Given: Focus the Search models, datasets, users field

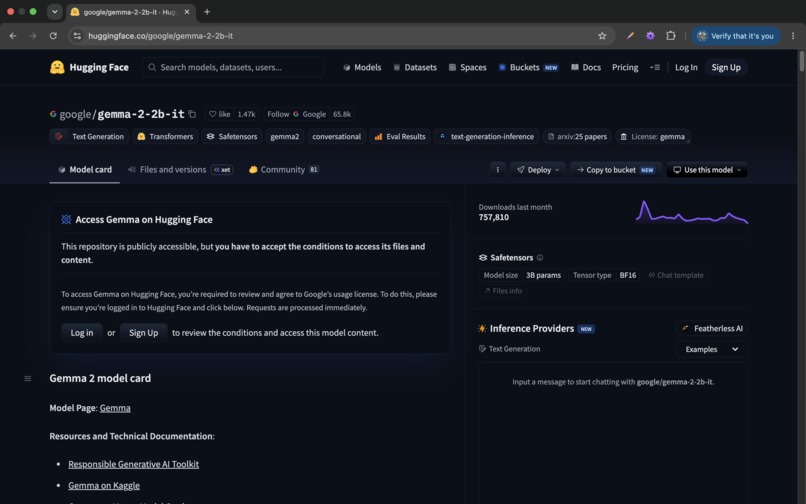Looking at the screenshot, I should 233,67.
